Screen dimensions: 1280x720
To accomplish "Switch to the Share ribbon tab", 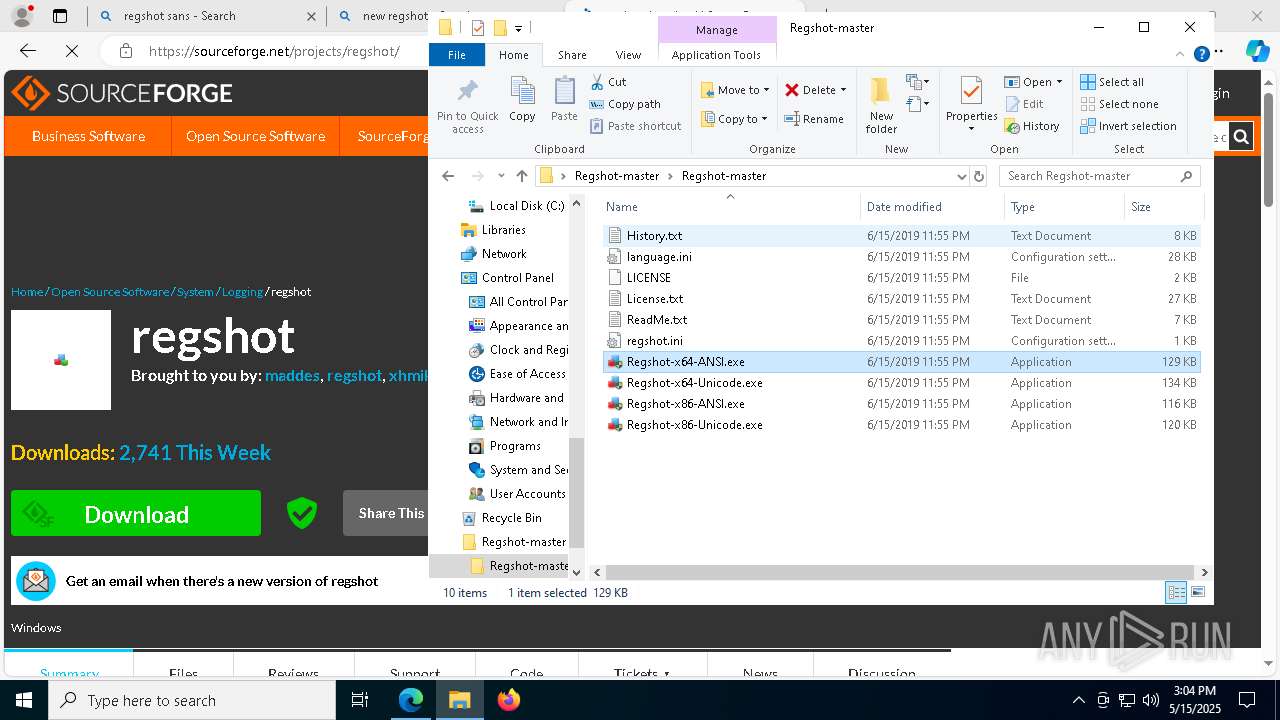I will click(572, 55).
